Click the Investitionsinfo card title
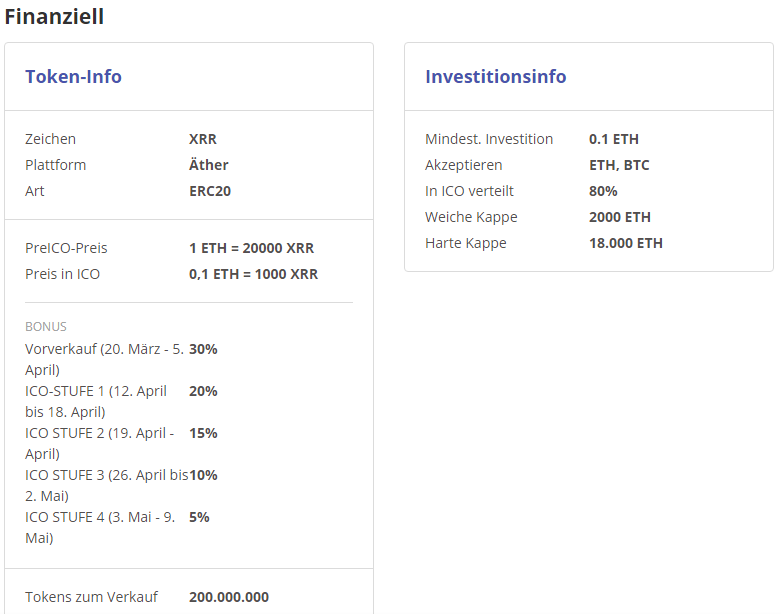Screen dimensions: 781x614 [495, 76]
